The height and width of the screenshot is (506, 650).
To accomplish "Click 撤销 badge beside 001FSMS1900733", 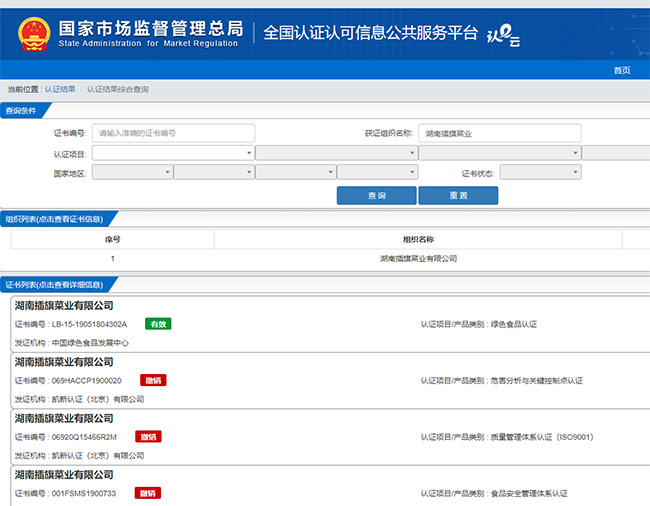I will [x=148, y=493].
